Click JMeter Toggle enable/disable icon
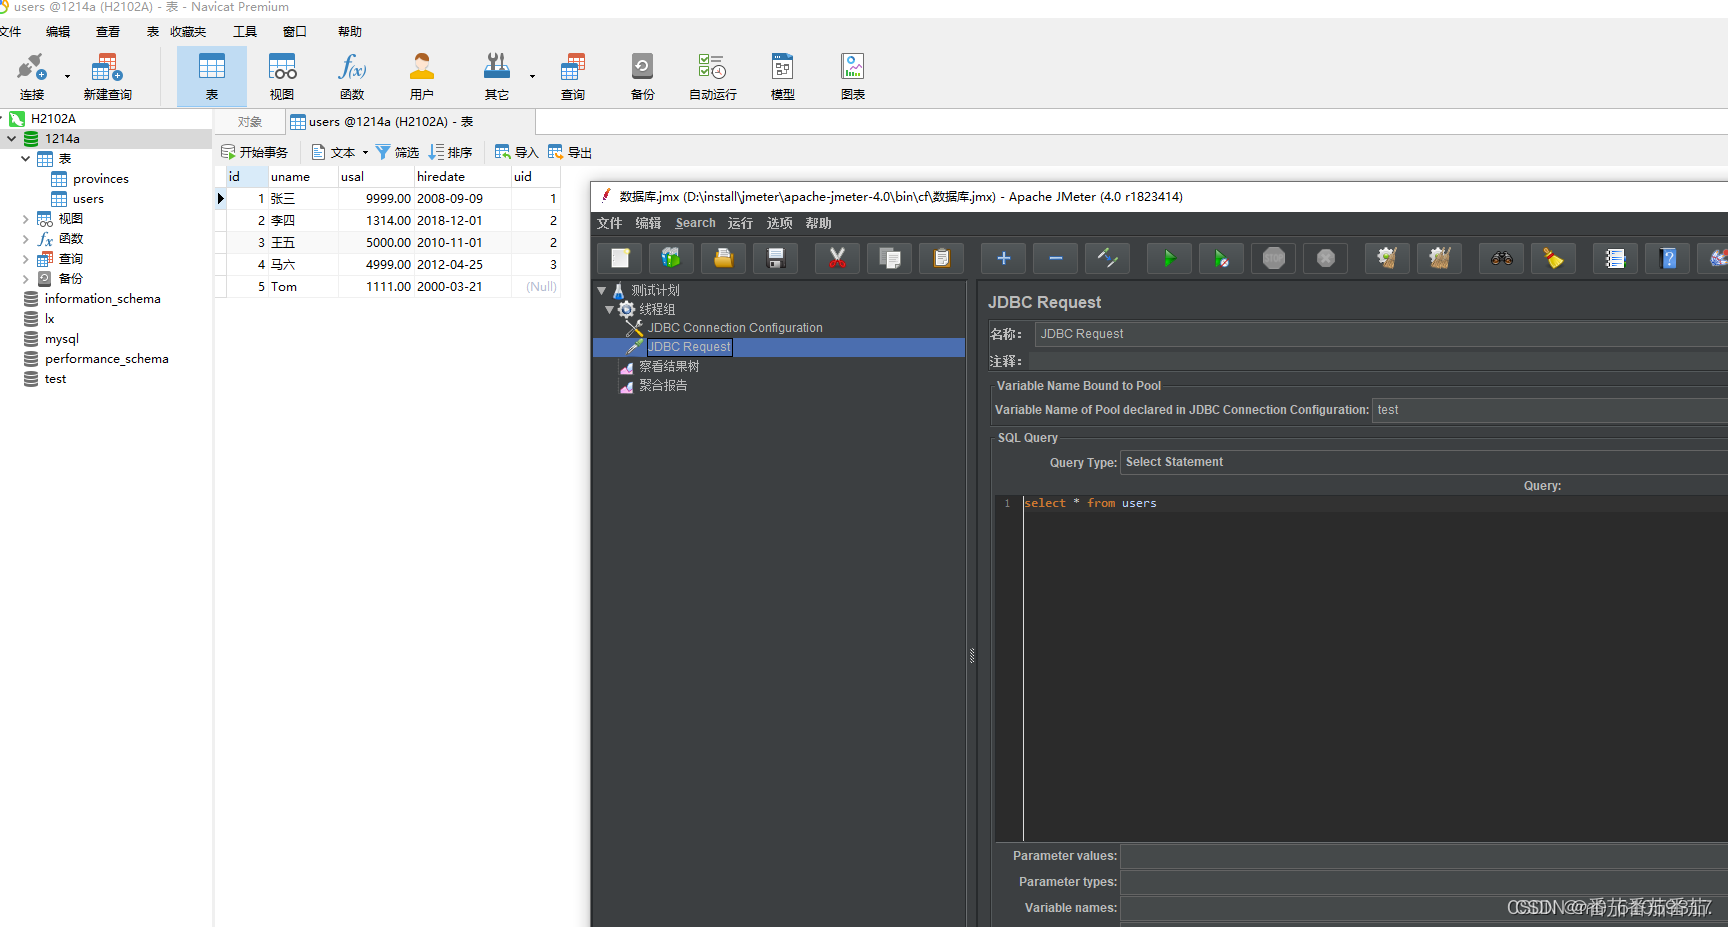This screenshot has width=1728, height=927. click(1108, 258)
